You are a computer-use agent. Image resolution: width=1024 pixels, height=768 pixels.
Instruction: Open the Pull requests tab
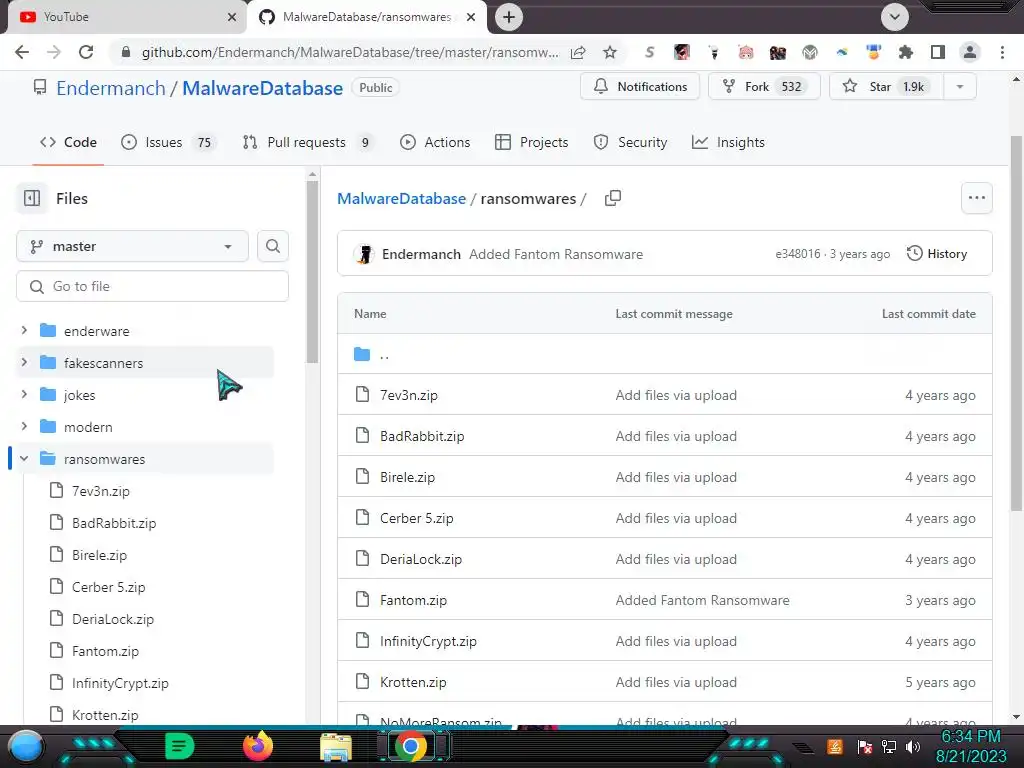tap(308, 142)
